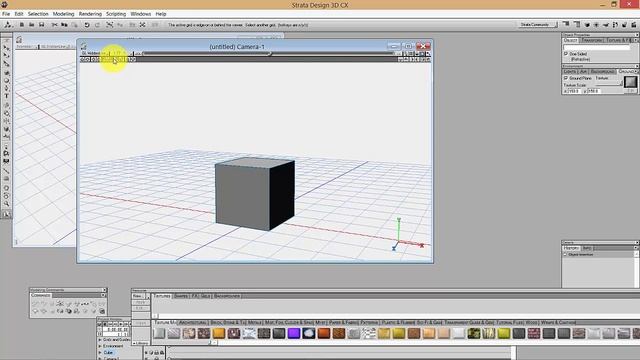Viewport: 640px width, 360px height.
Task: Click the texture scale x value field
Action: coord(573,91)
